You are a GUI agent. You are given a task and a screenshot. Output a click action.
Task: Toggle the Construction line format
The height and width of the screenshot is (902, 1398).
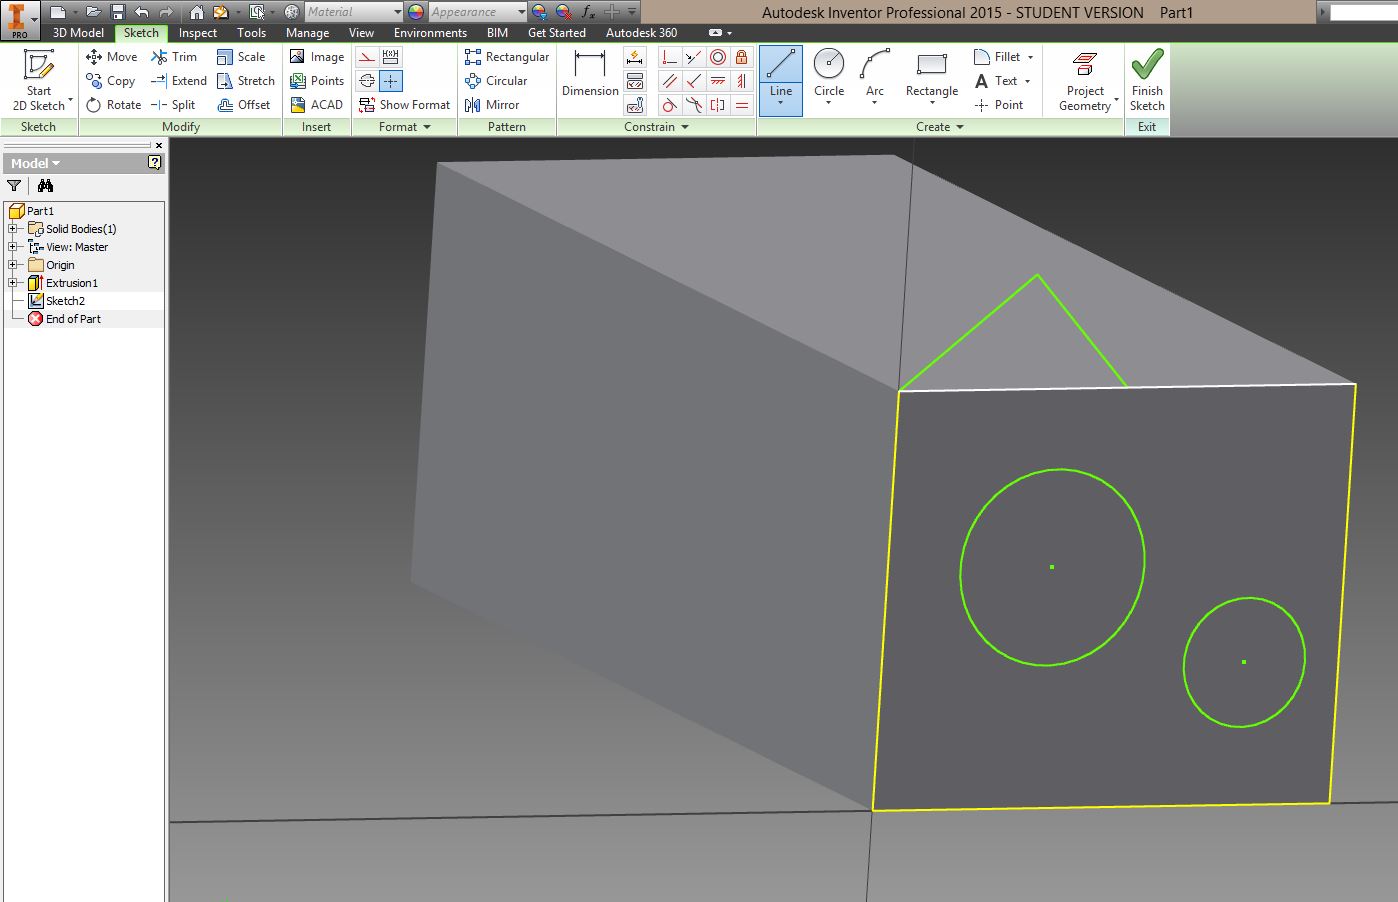[x=367, y=57]
